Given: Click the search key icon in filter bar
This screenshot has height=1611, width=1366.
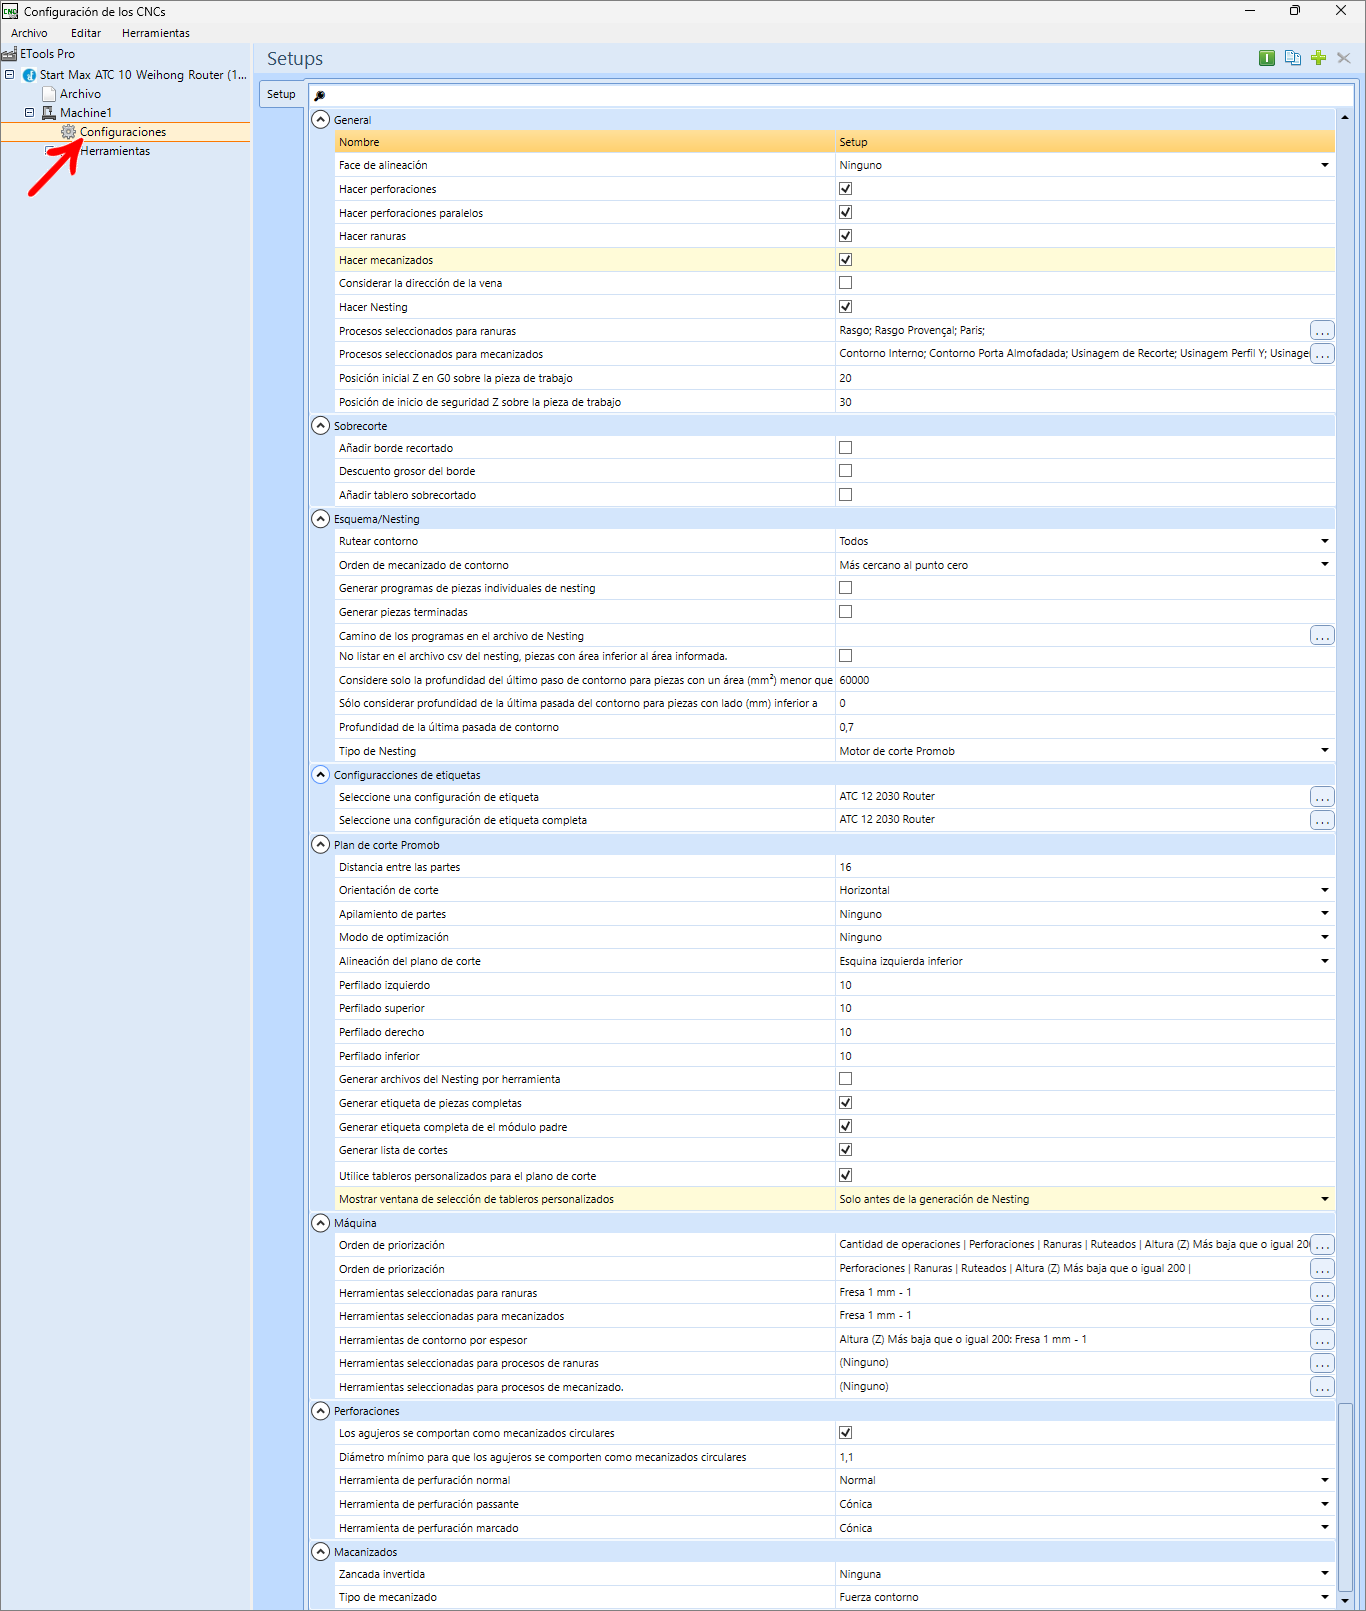Looking at the screenshot, I should pos(320,96).
